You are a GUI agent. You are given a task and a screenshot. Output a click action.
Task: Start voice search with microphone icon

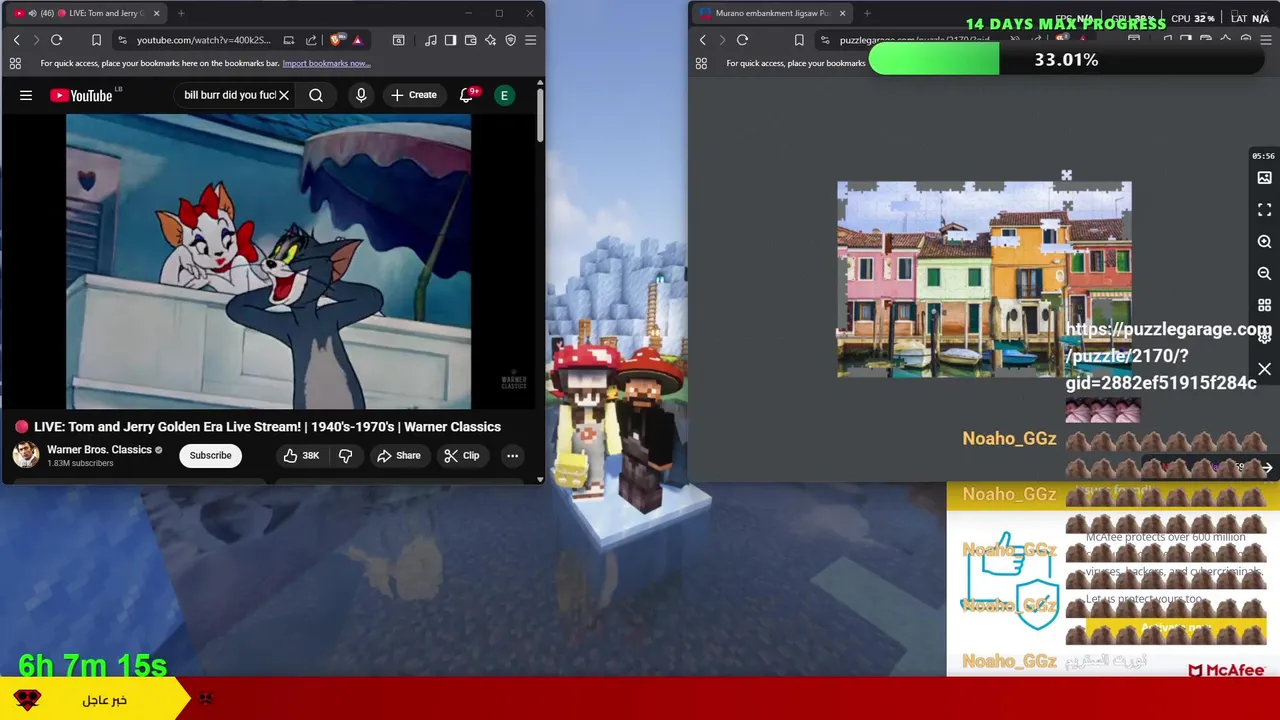pos(361,95)
